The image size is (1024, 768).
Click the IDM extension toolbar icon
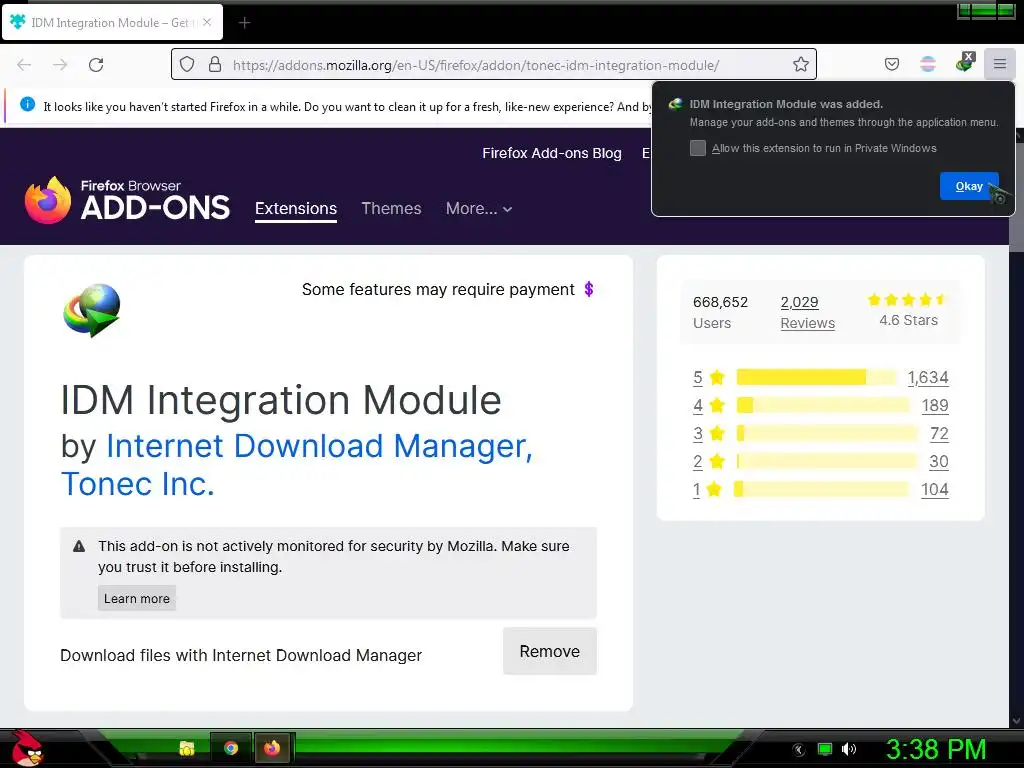[x=965, y=63]
